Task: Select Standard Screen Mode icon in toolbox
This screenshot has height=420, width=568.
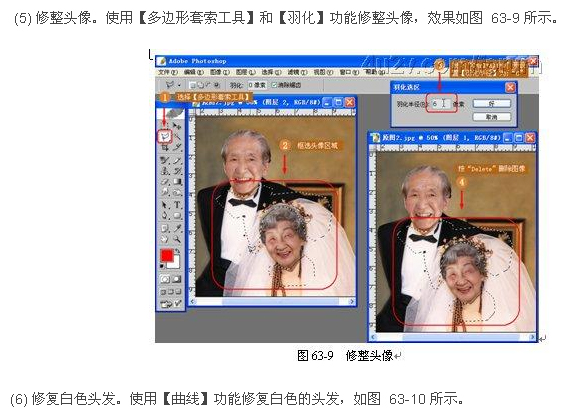Action: click(163, 291)
